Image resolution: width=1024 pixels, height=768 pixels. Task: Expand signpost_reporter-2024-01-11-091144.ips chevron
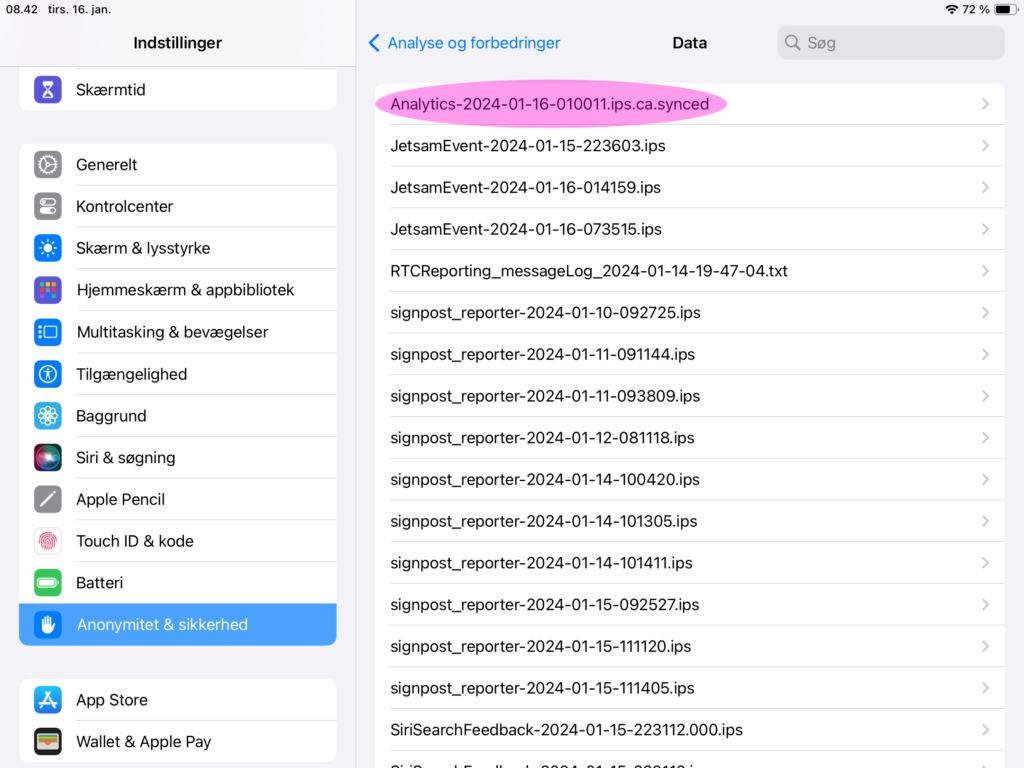coord(985,355)
